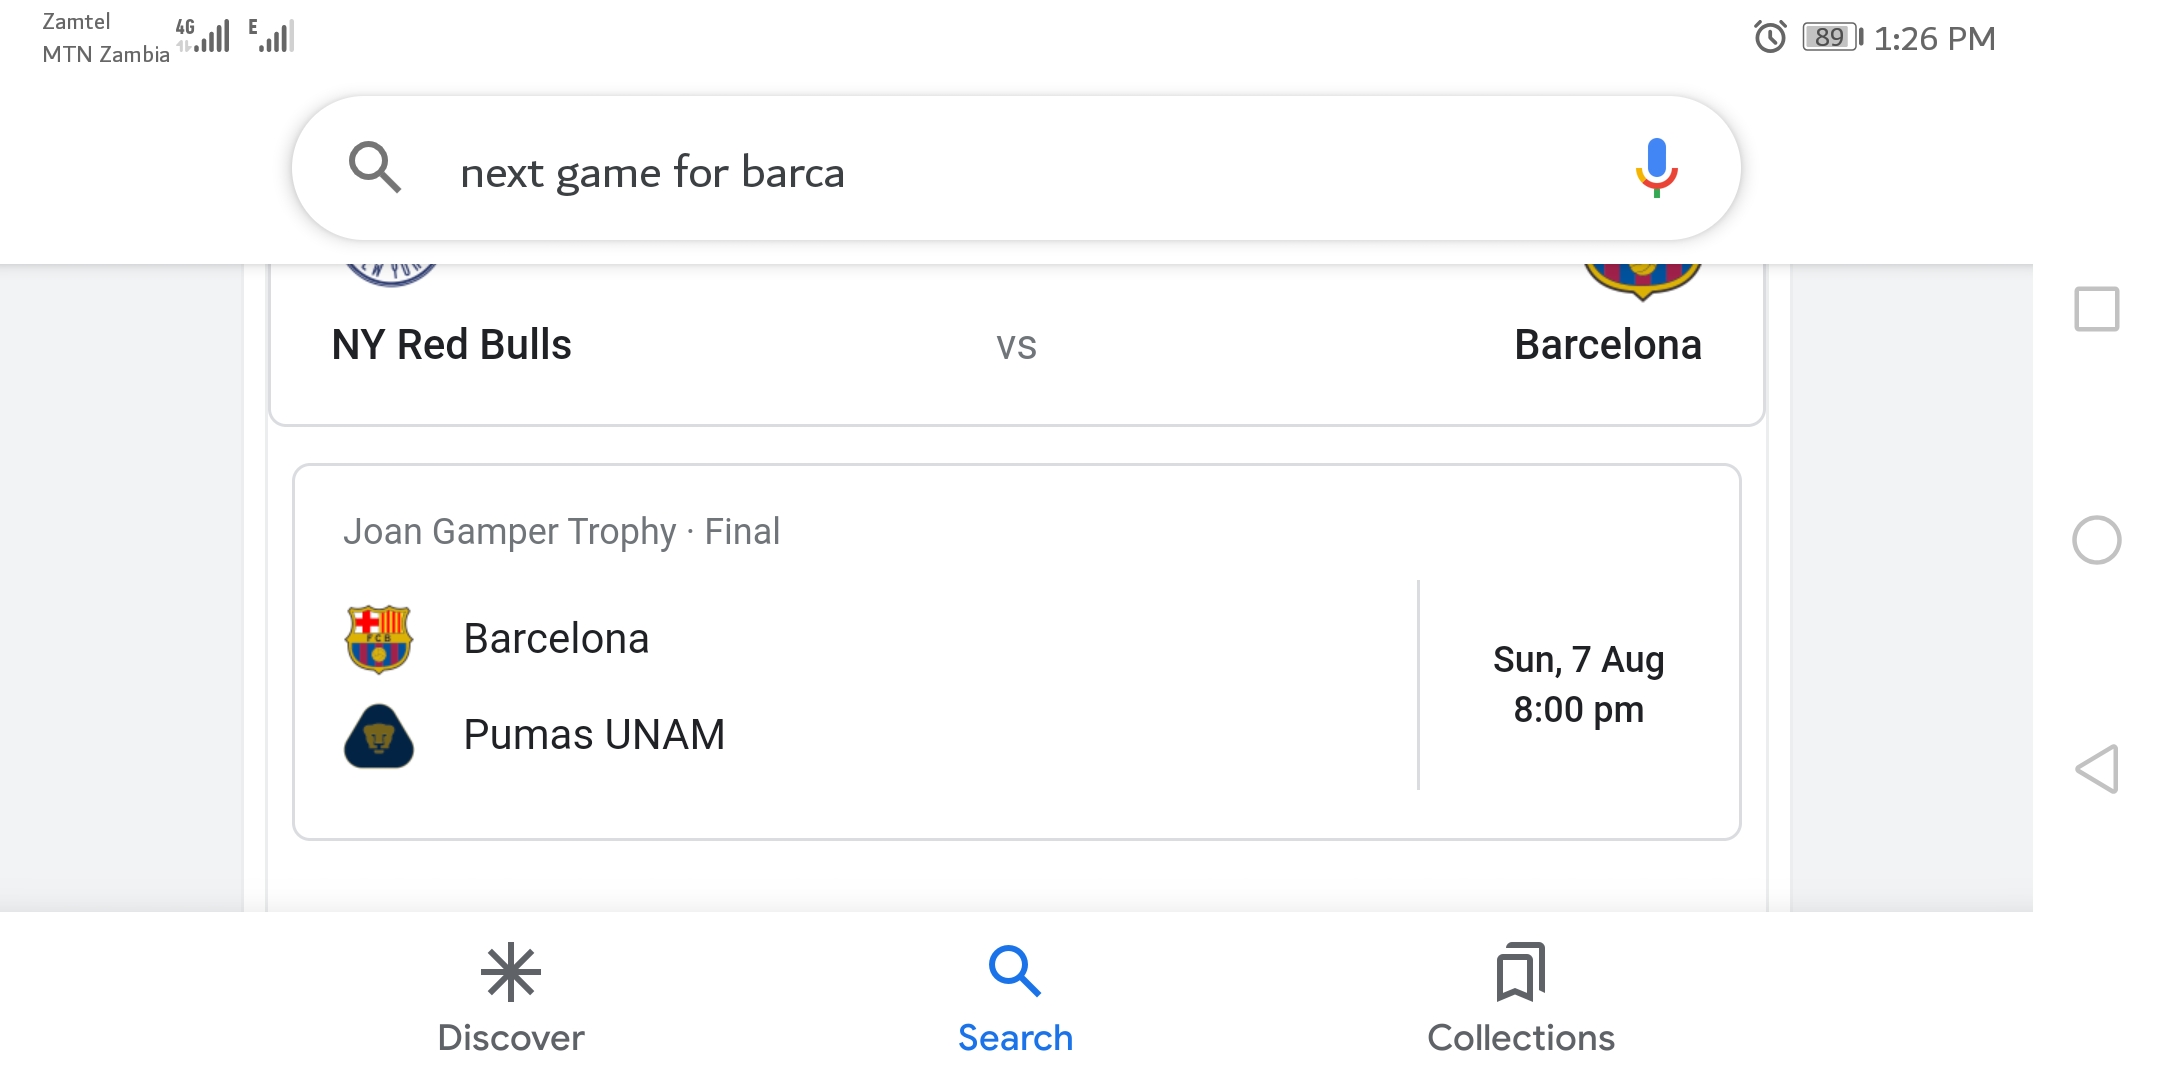Open recent apps square button
Viewport: 2160px width, 1080px height.
(2097, 309)
